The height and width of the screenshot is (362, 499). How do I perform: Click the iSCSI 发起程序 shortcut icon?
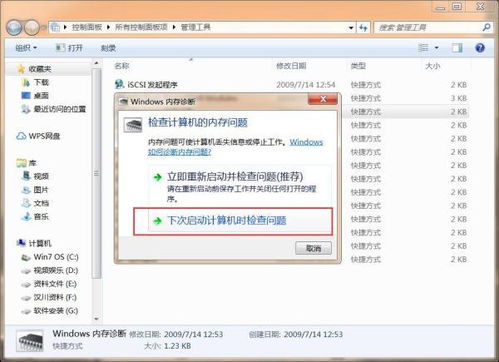pyautogui.click(x=119, y=84)
